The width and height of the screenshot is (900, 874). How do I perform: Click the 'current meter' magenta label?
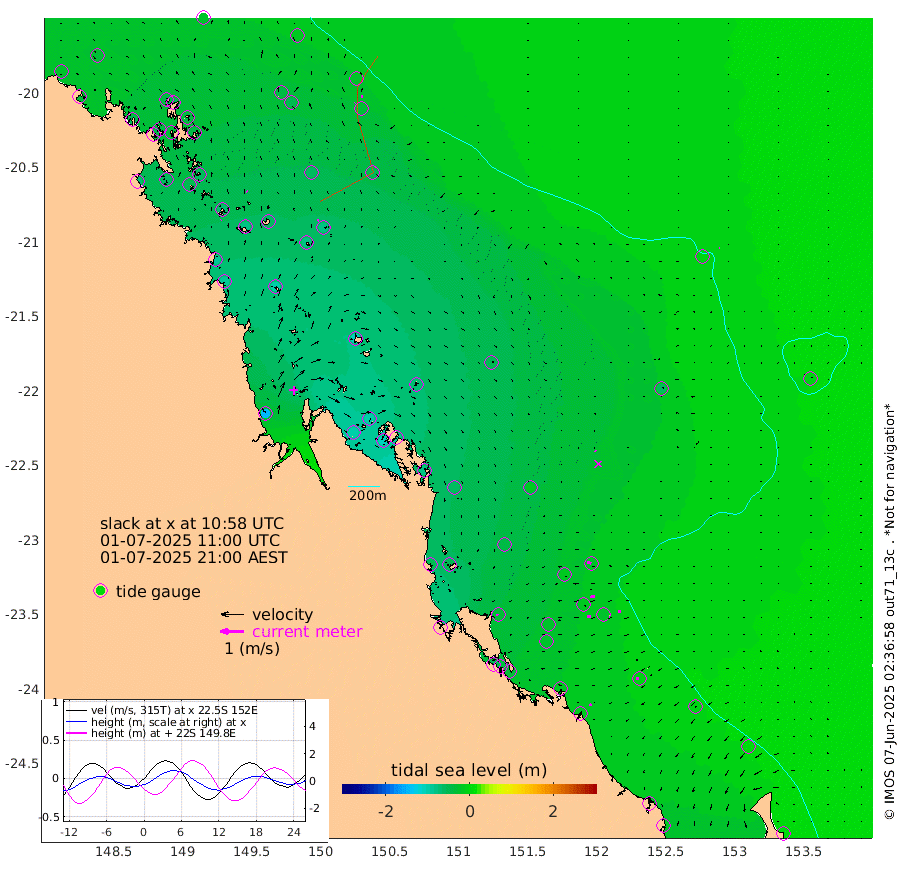(307, 632)
